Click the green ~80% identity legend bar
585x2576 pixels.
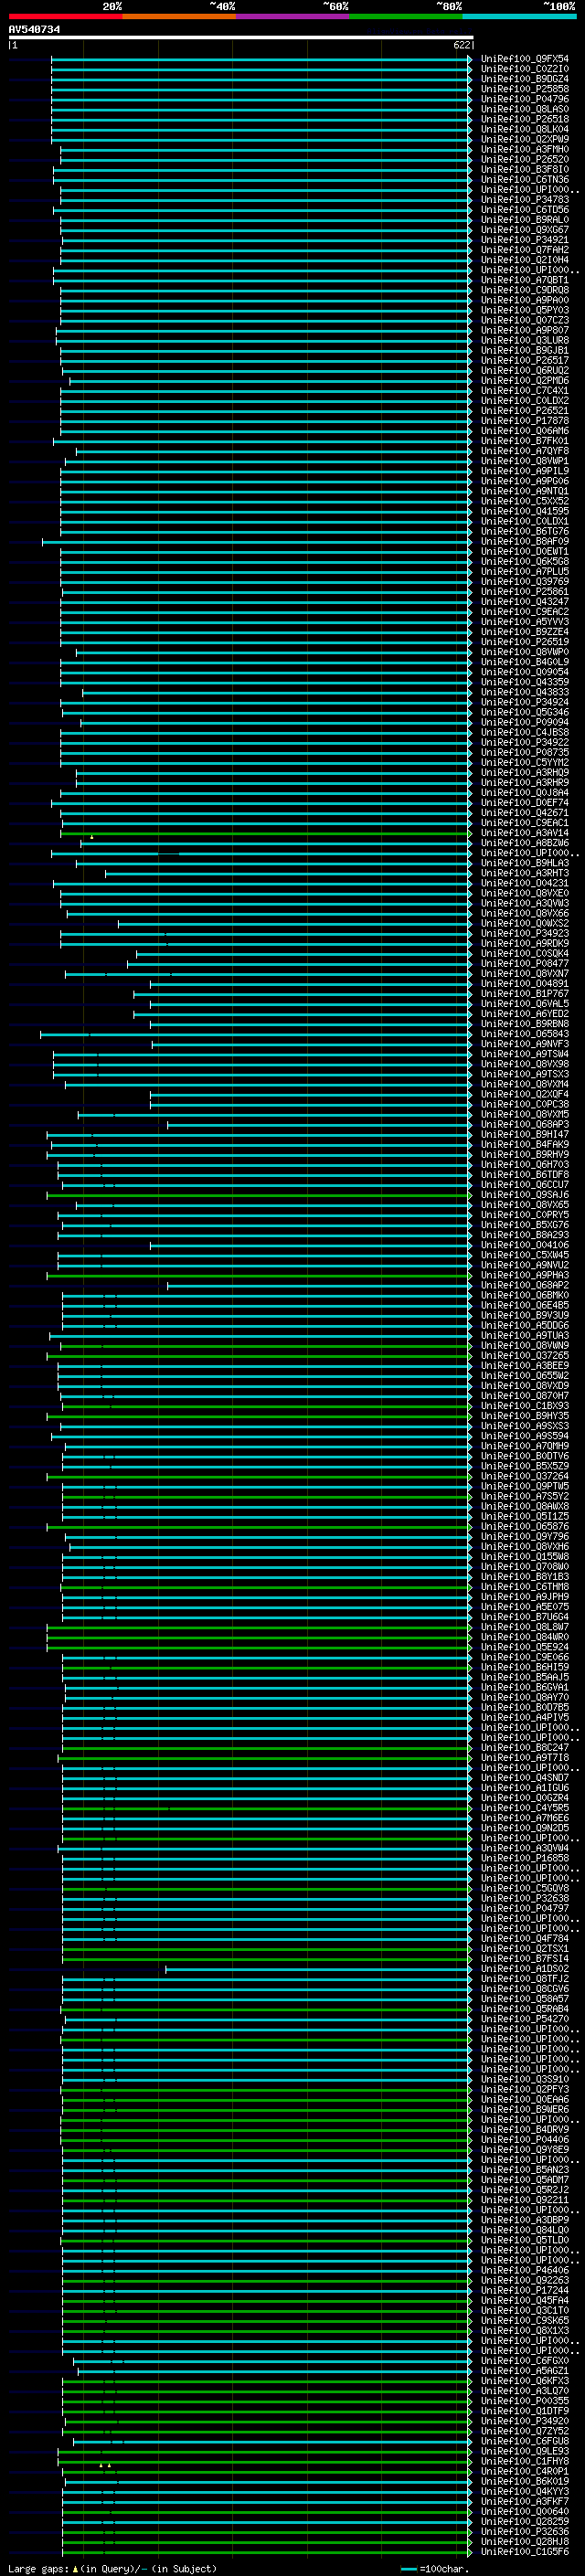coord(406,16)
